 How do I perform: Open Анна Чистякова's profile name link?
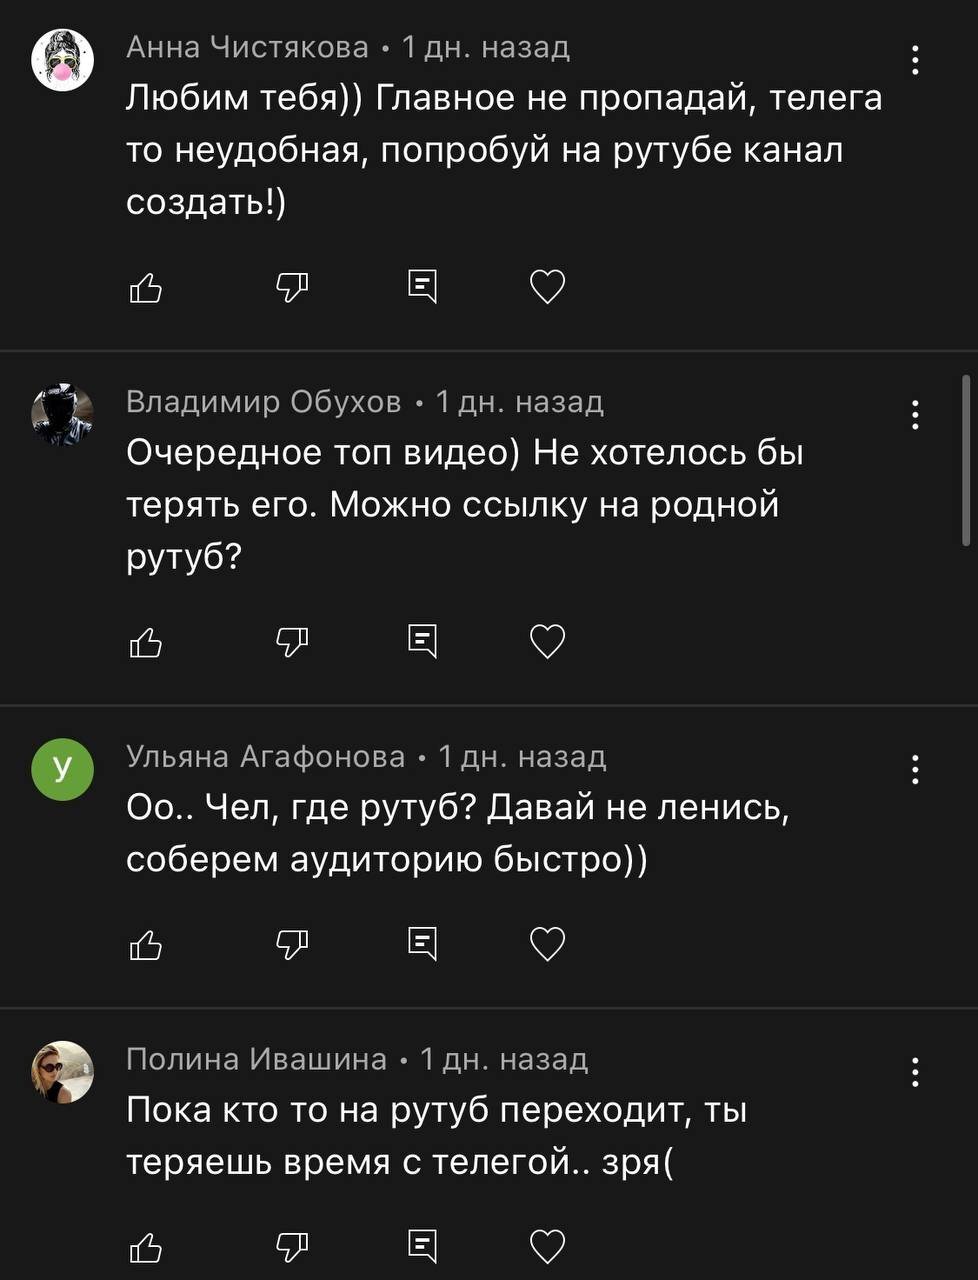pos(247,47)
